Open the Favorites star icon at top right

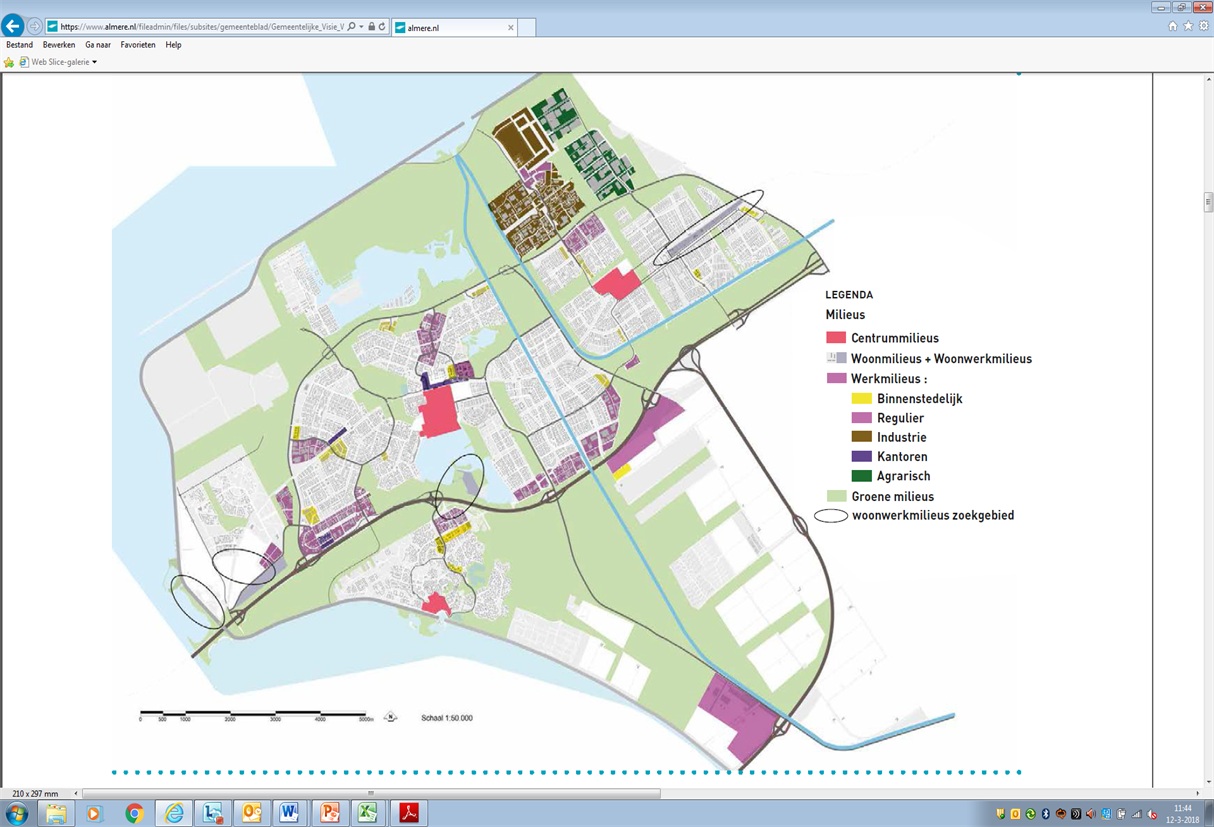coord(1188,26)
